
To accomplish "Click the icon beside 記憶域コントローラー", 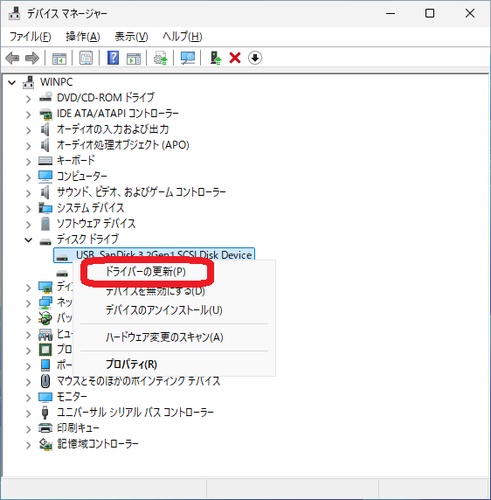I will click(45, 444).
